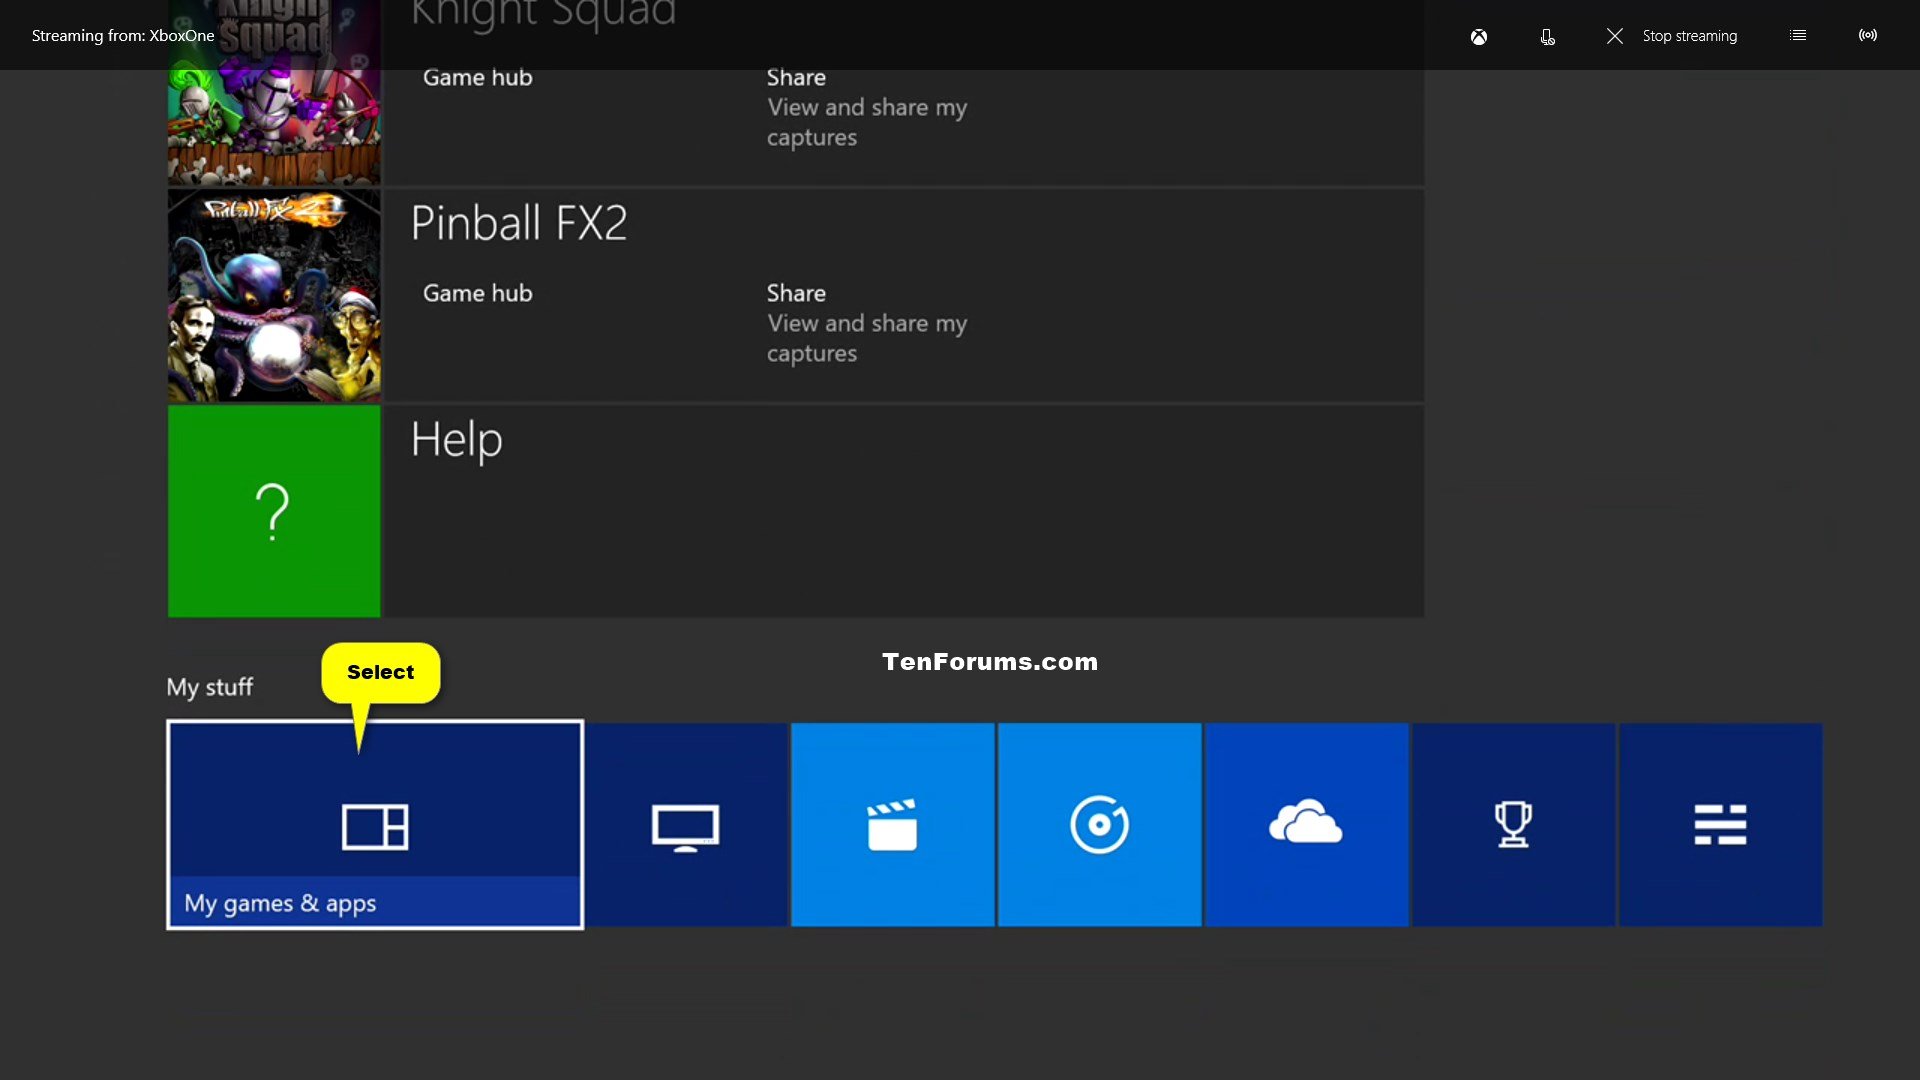Select Pinball FX2 Game hub

pyautogui.click(x=476, y=291)
